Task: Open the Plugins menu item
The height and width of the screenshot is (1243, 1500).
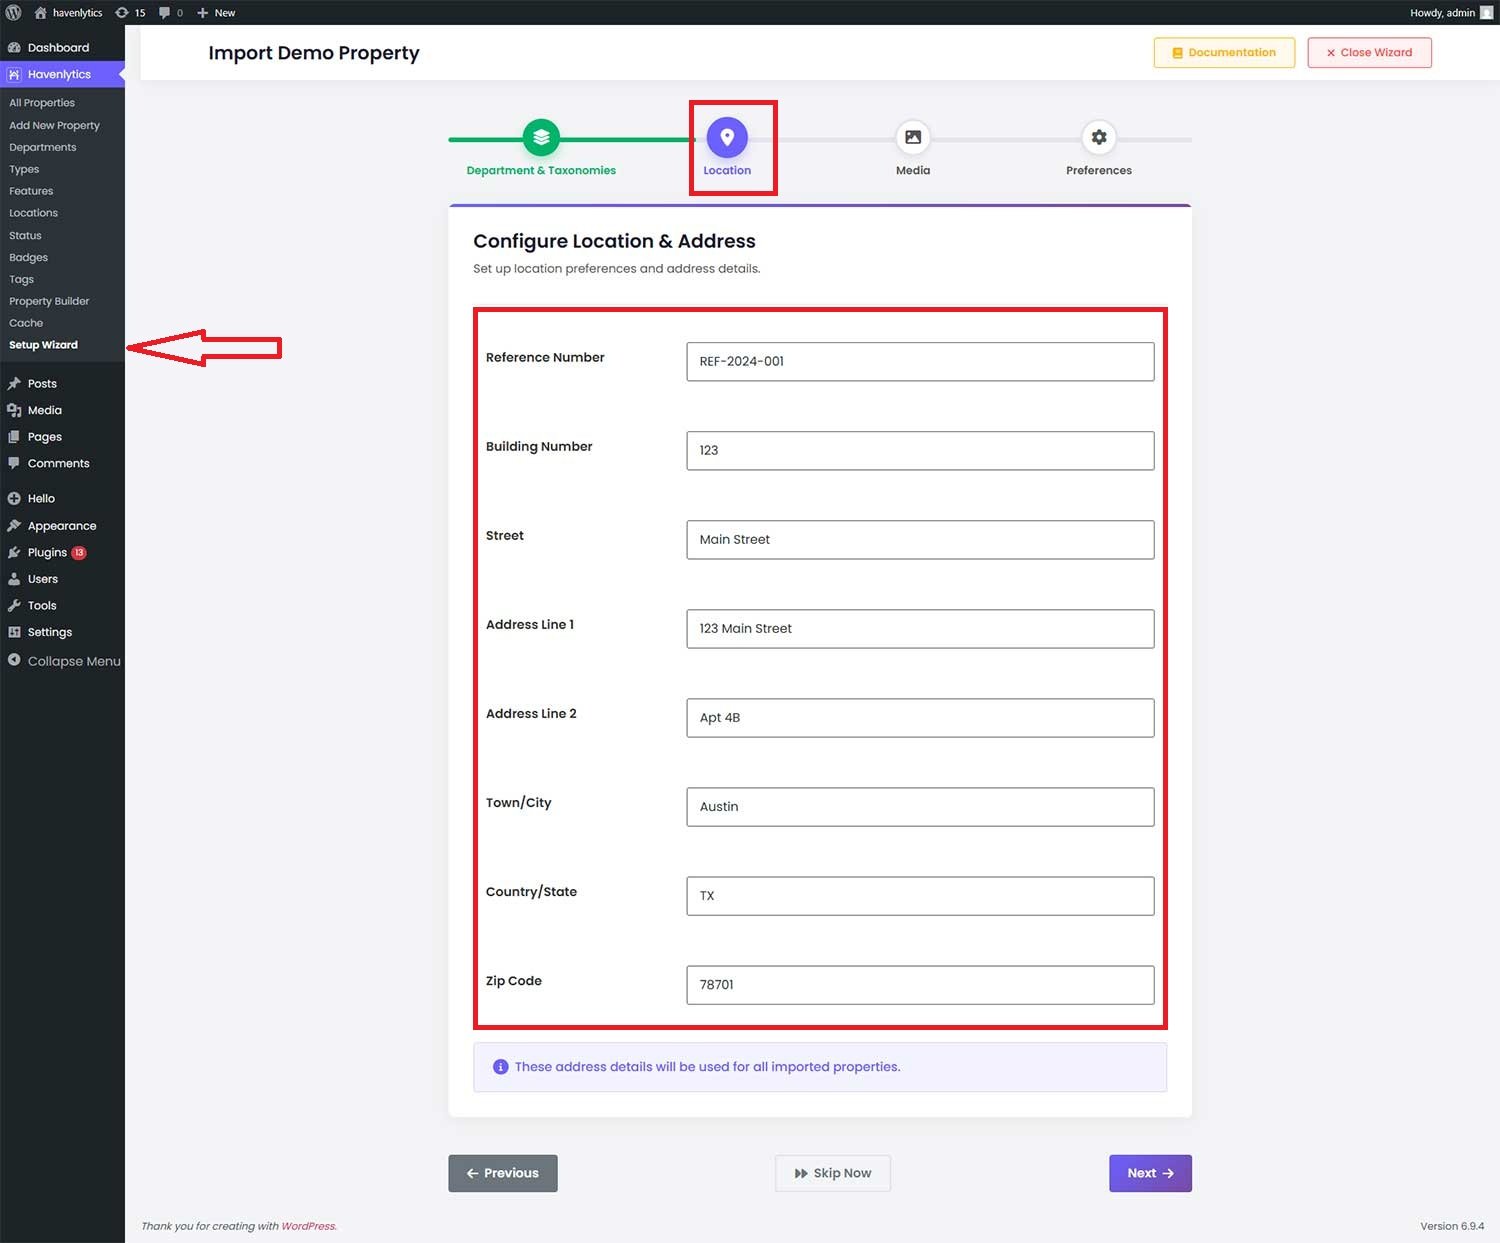Action: point(47,552)
